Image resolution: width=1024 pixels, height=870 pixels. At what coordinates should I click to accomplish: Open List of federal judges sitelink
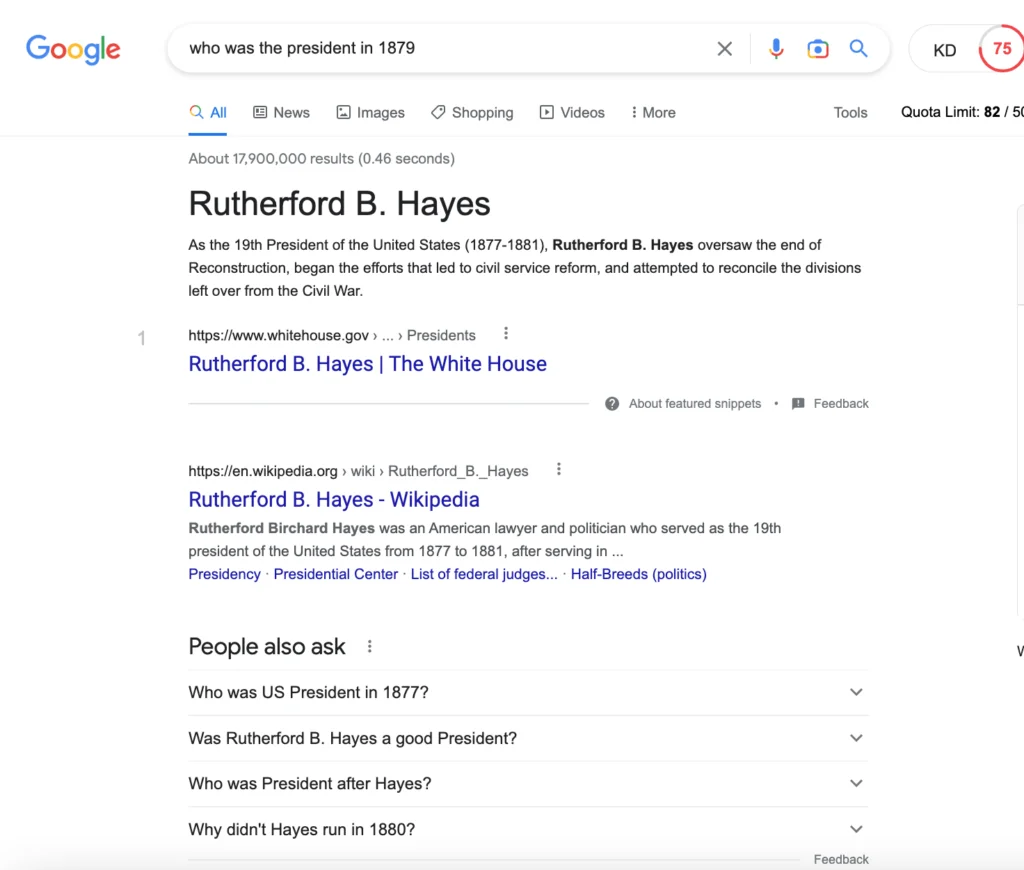484,574
